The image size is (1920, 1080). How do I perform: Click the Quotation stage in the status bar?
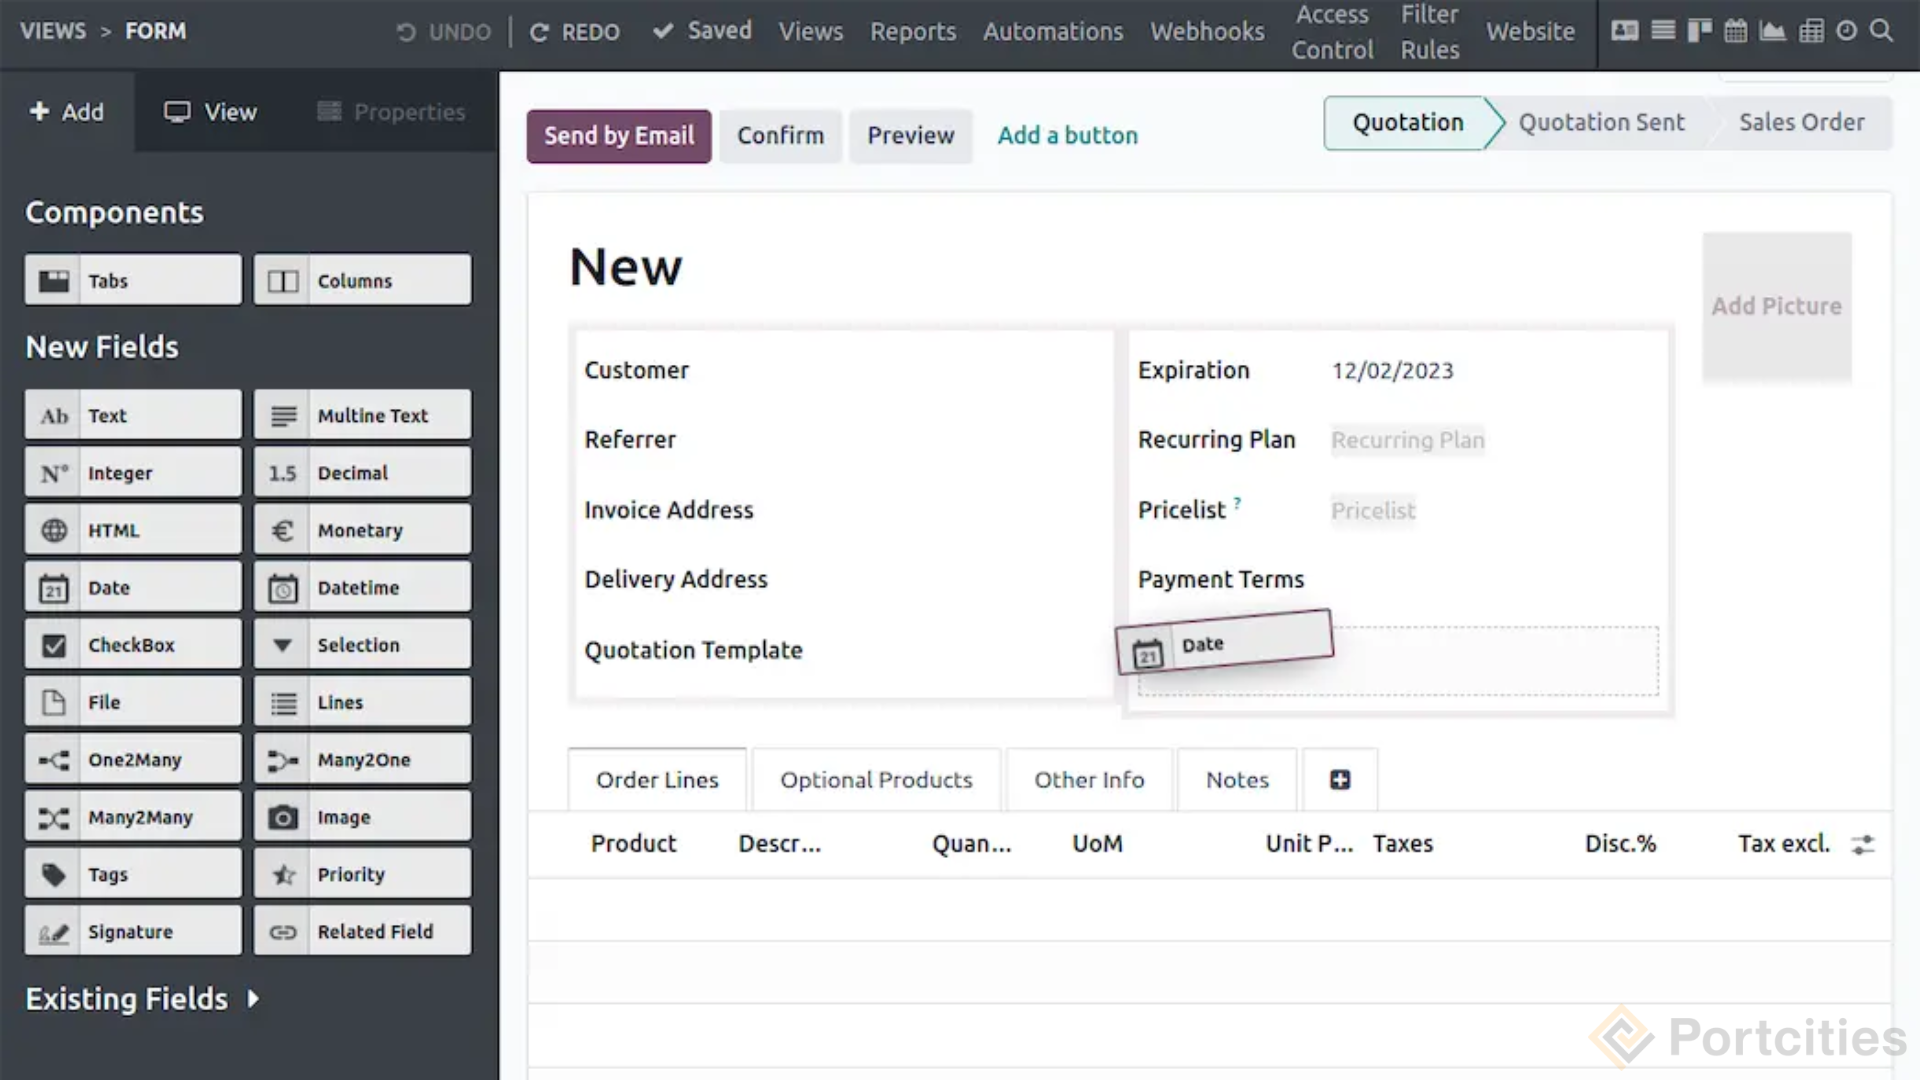point(1406,122)
